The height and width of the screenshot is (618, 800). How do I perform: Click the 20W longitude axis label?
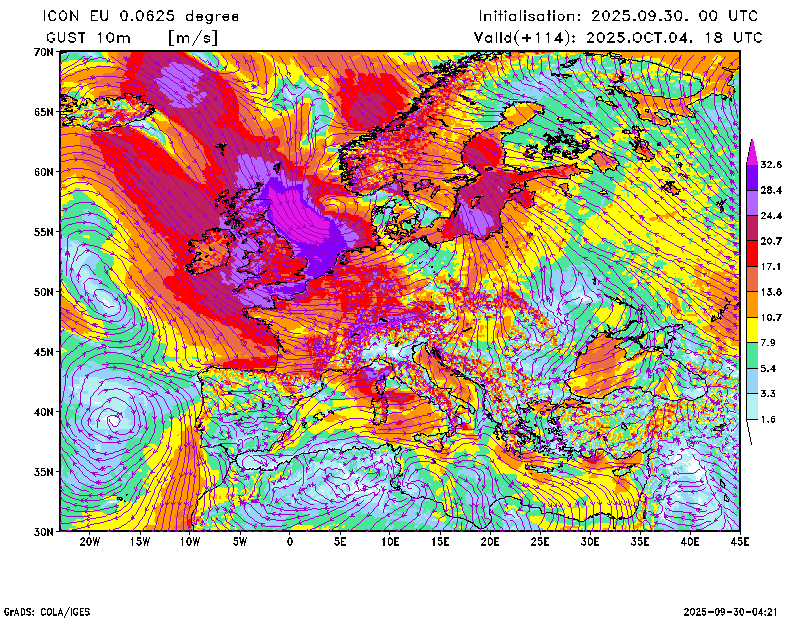89,542
